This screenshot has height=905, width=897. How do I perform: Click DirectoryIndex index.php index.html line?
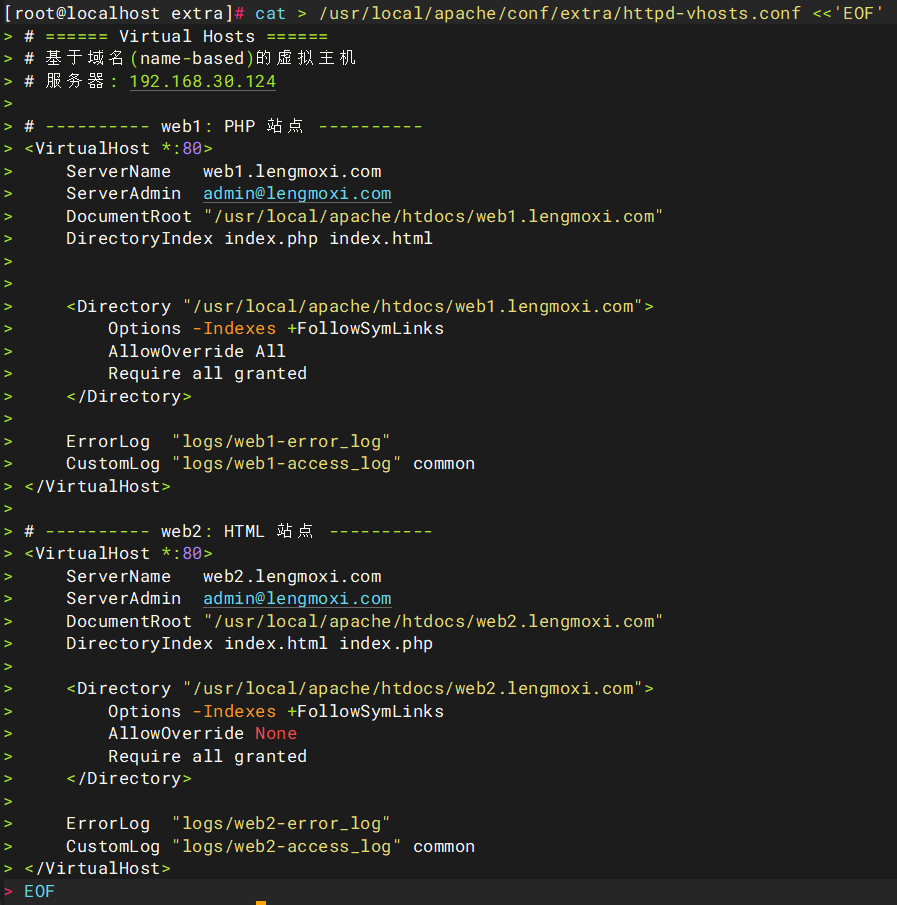coord(249,238)
